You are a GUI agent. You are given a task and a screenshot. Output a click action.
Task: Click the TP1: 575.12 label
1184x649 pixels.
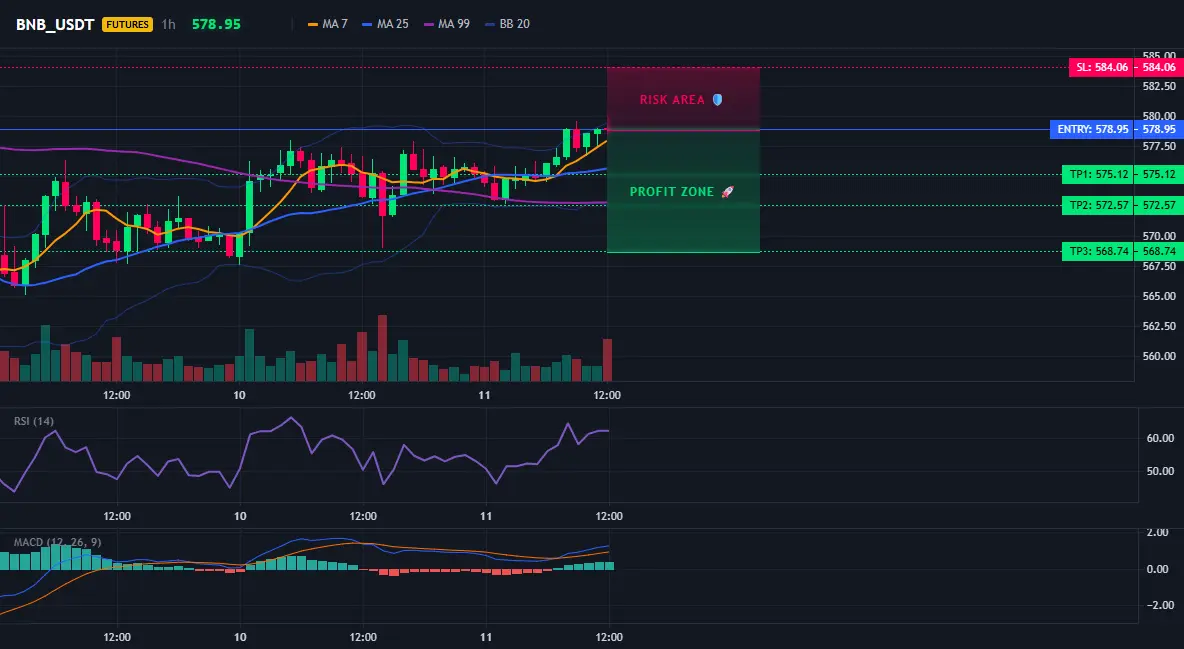1098,175
